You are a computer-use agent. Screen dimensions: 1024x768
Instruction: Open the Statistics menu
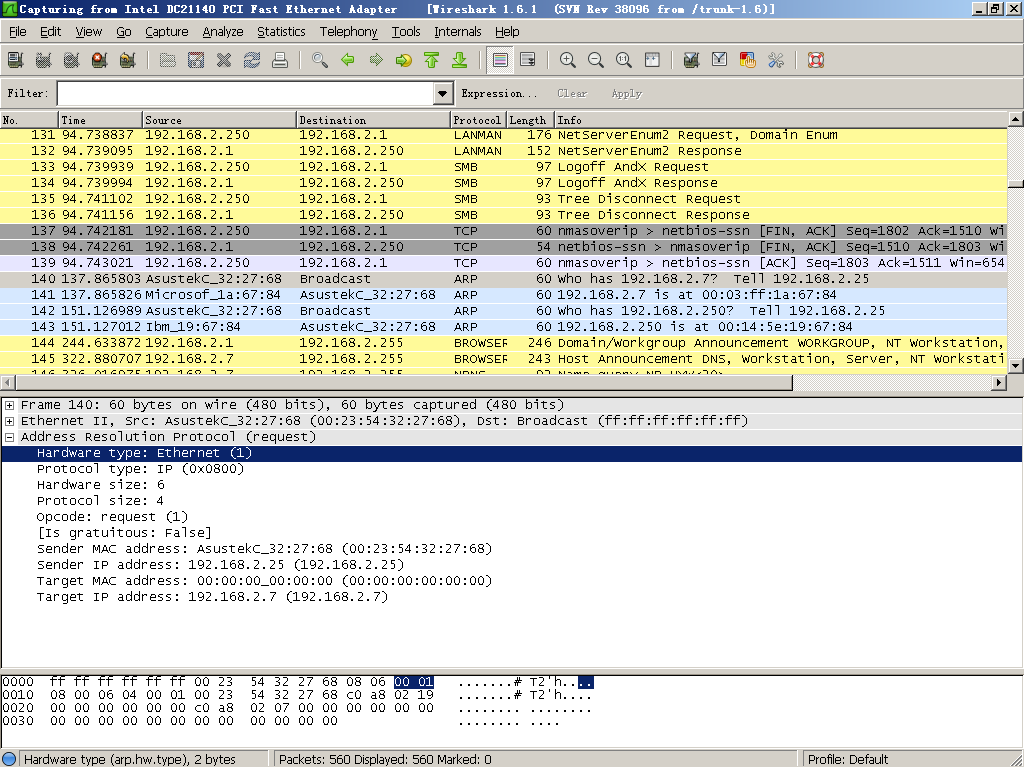click(x=281, y=31)
